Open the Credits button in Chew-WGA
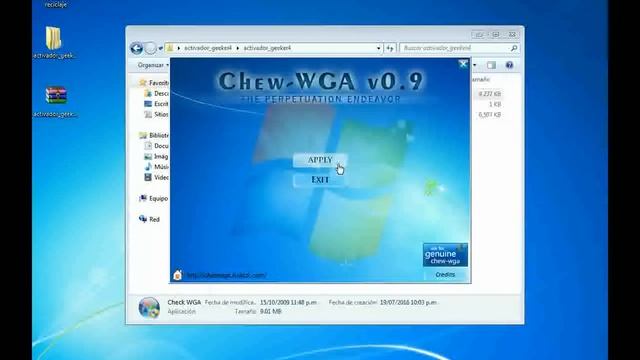This screenshot has height=360, width=640. 445,275
